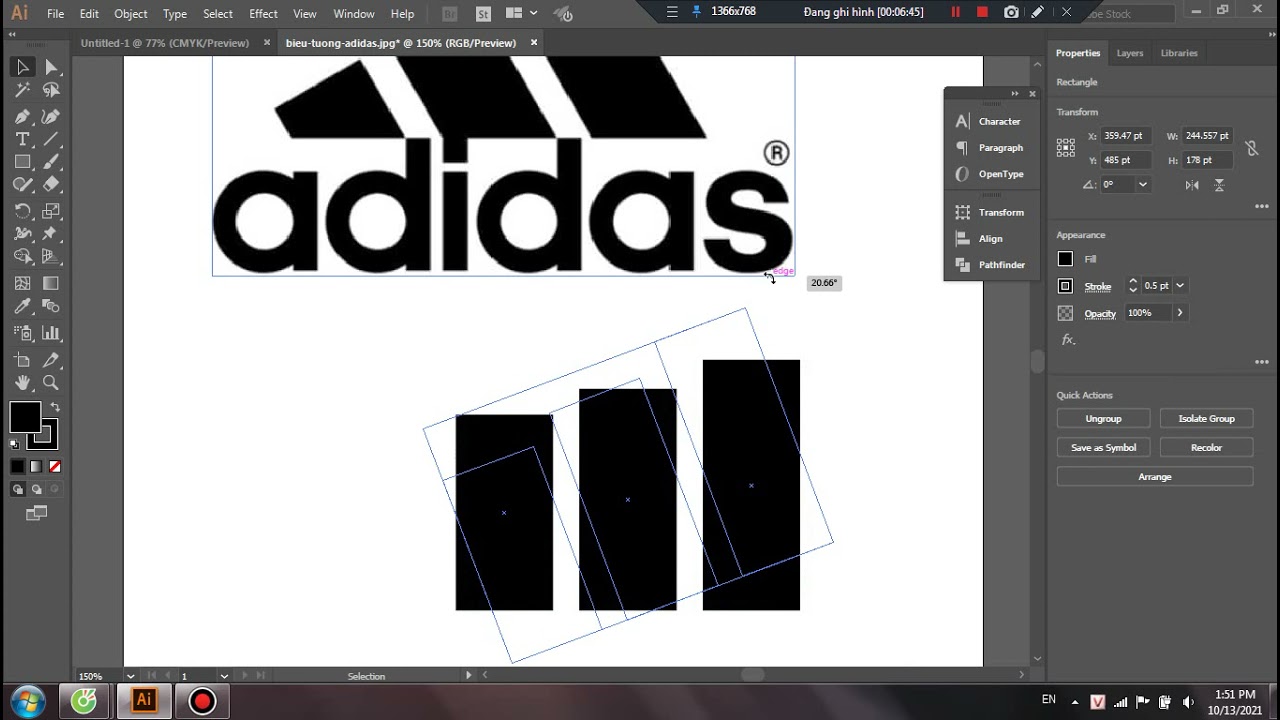Image resolution: width=1280 pixels, height=720 pixels.
Task: Open the Object menu
Action: coord(130,14)
